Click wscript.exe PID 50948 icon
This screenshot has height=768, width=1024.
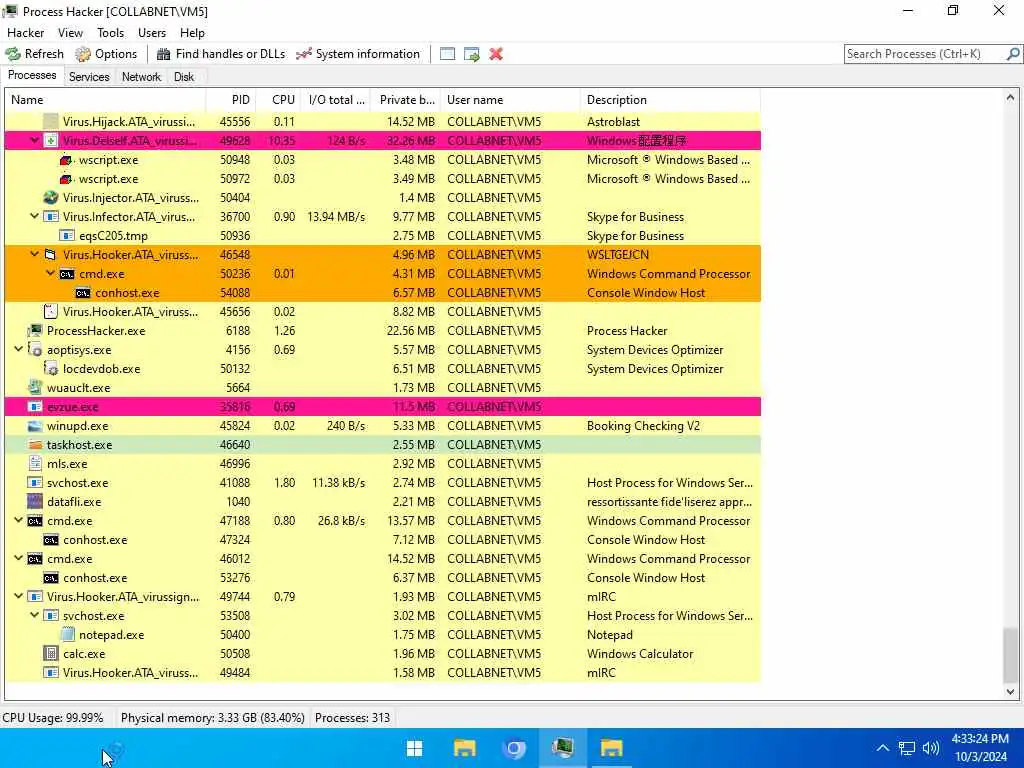[x=66, y=159]
